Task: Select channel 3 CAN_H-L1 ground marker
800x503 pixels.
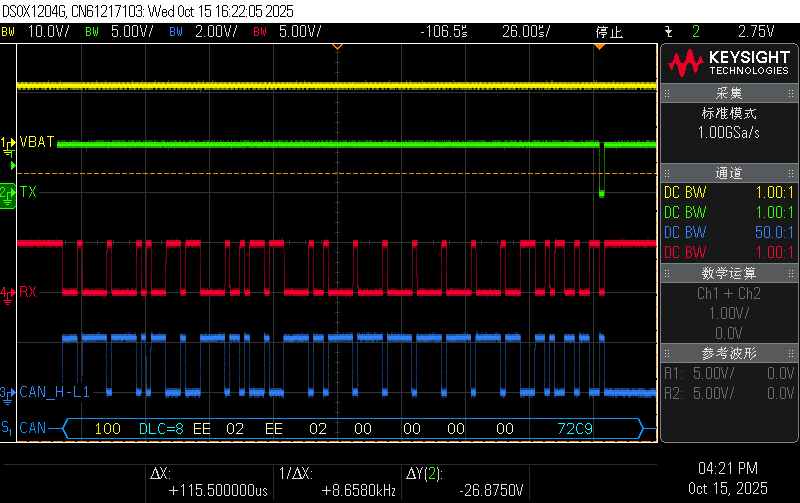Action: coord(8,392)
